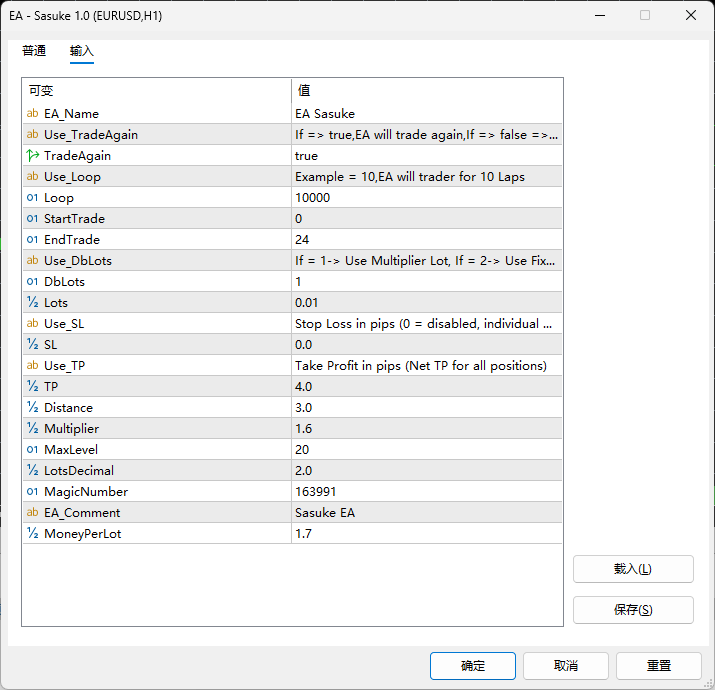This screenshot has width=715, height=690.
Task: Select the Use_SL Stop Loss description text
Action: pyautogui.click(x=423, y=324)
